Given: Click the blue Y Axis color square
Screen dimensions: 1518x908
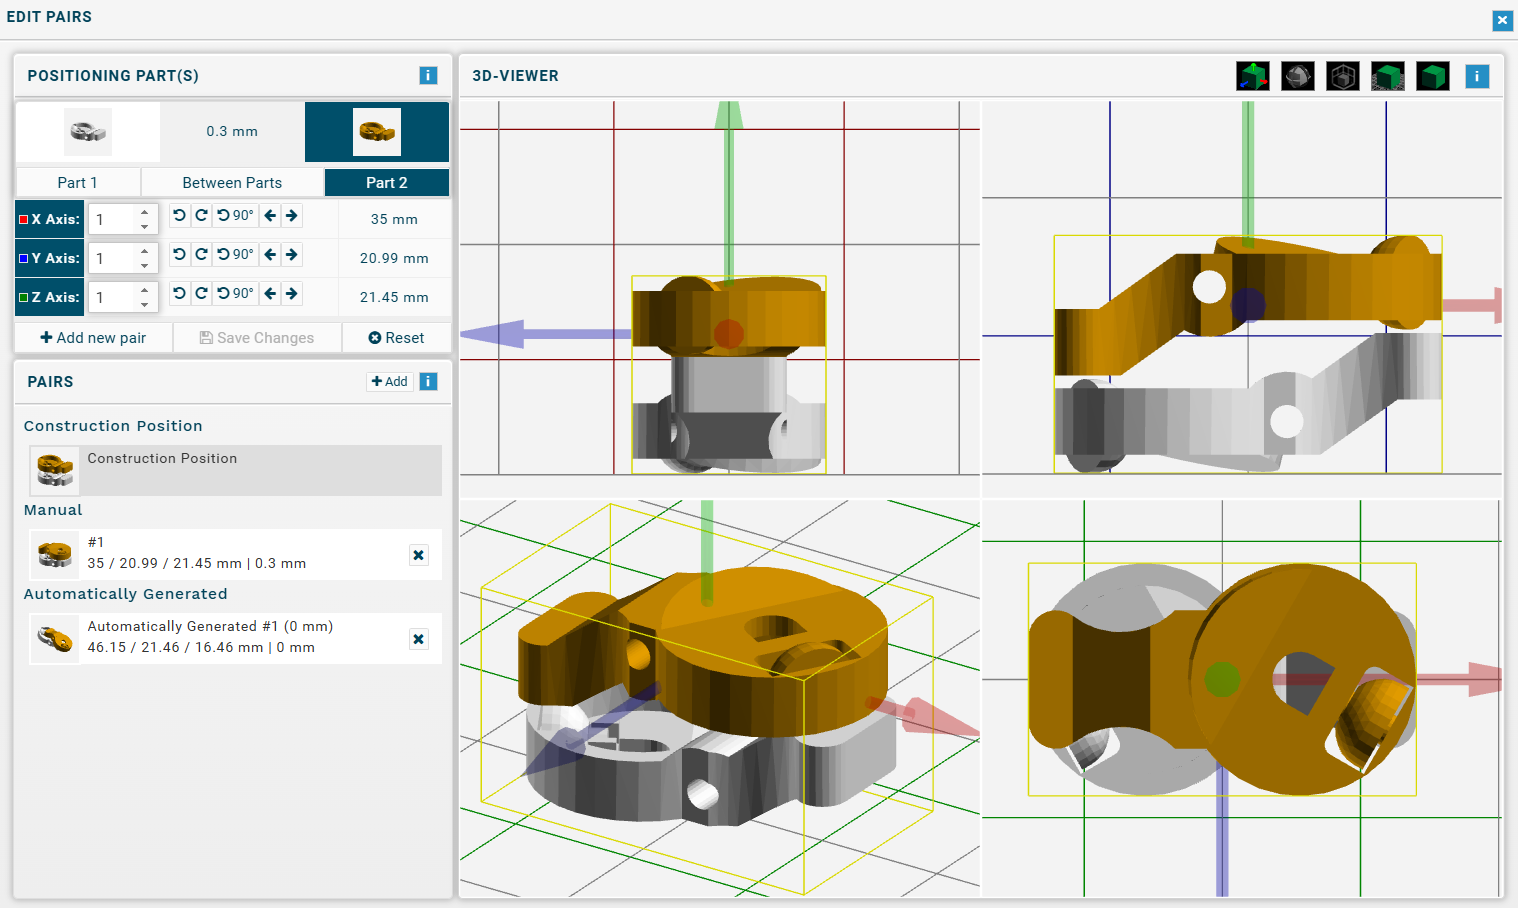Looking at the screenshot, I should click(x=23, y=258).
